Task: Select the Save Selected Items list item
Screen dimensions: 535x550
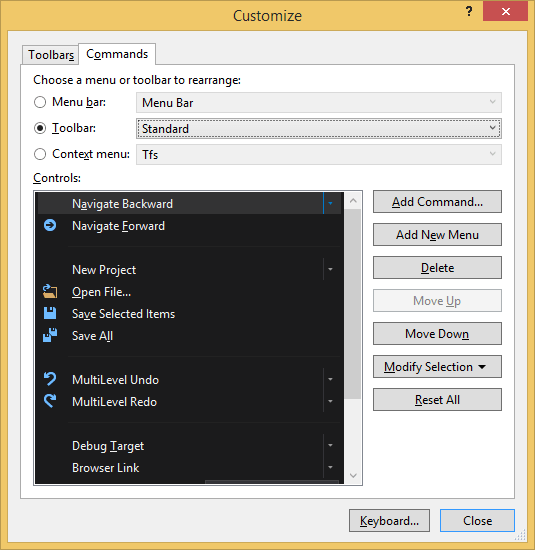Action: 189,314
